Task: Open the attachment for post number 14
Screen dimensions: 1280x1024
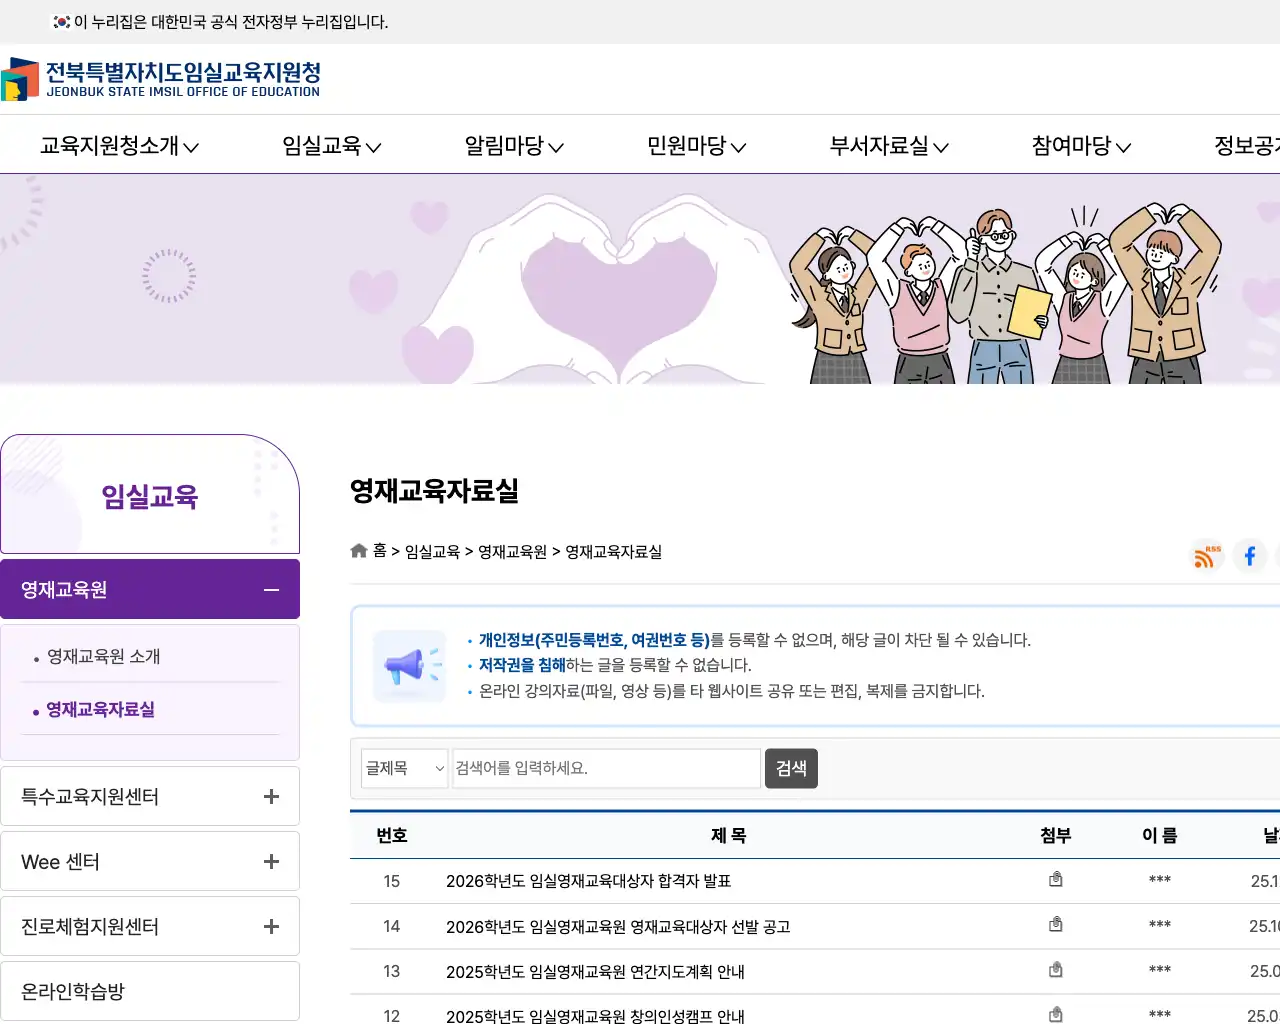Action: tap(1055, 923)
